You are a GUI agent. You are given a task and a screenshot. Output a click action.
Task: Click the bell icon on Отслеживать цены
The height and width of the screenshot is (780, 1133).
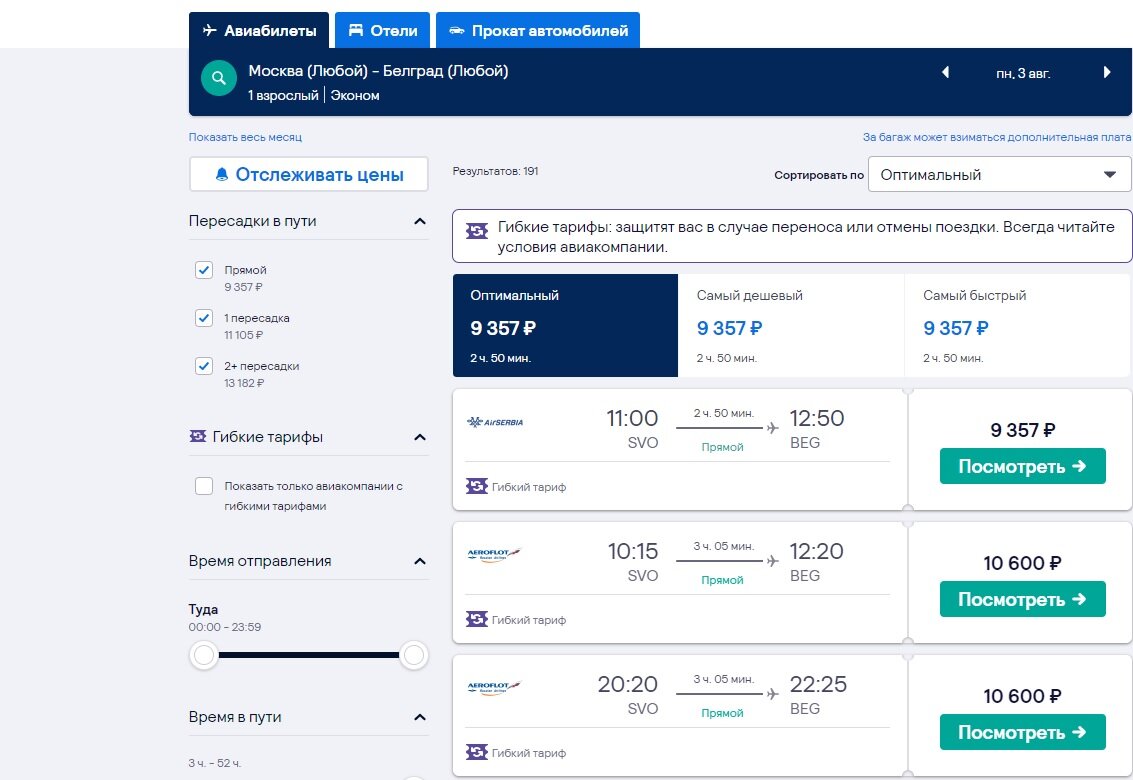tap(222, 174)
